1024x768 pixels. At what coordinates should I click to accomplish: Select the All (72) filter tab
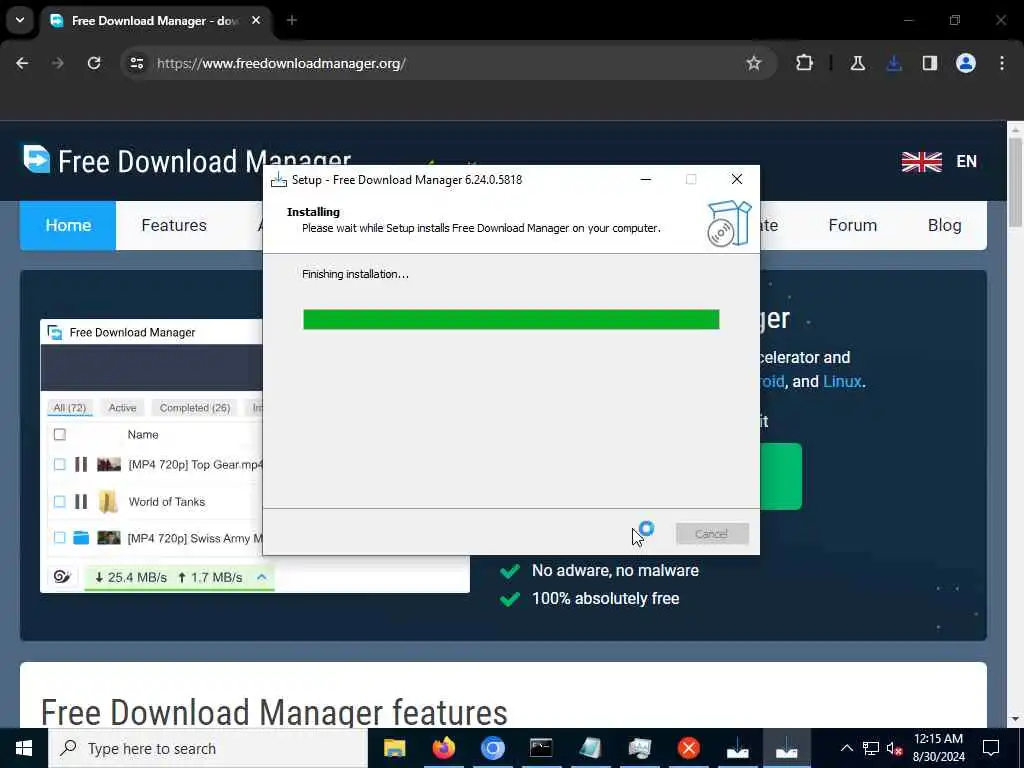click(x=70, y=408)
